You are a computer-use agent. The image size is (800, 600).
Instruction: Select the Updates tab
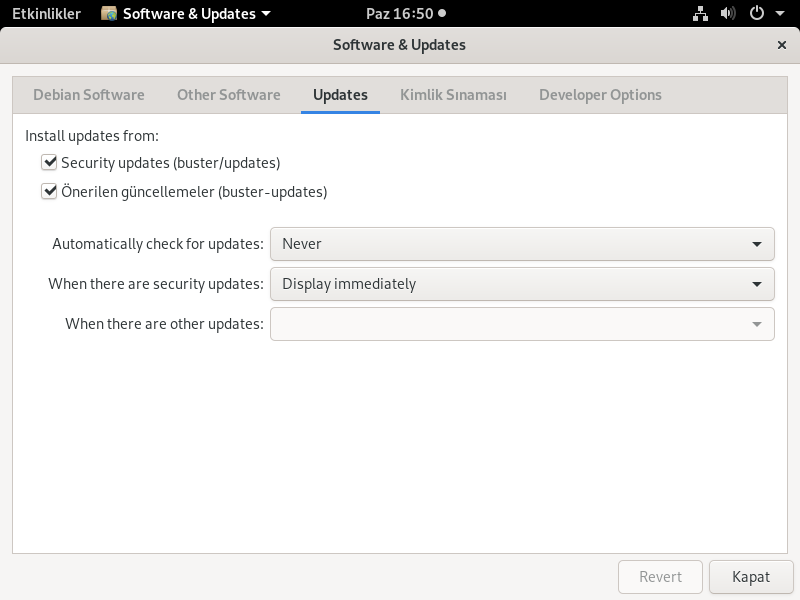340,95
